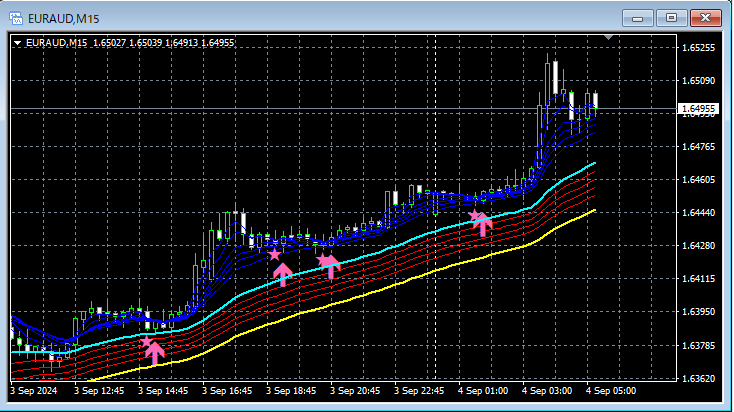Click the 1.64115 price scale label

698,279
